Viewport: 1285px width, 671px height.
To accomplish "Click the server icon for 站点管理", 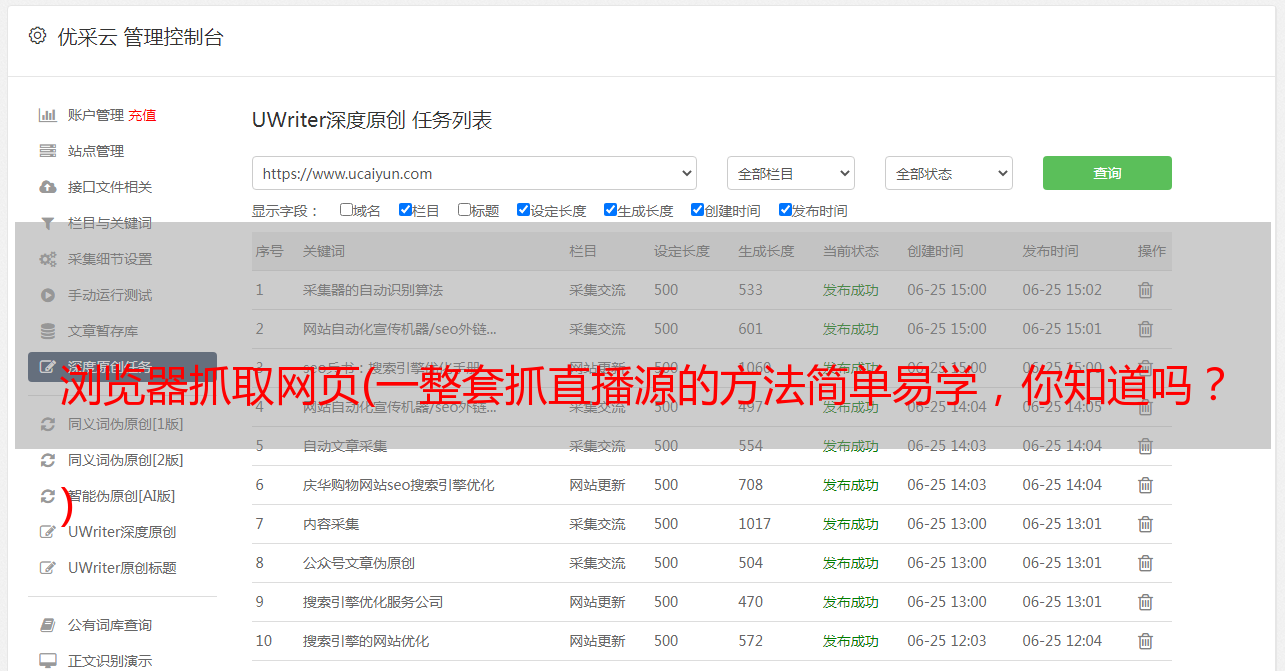I will (47, 151).
